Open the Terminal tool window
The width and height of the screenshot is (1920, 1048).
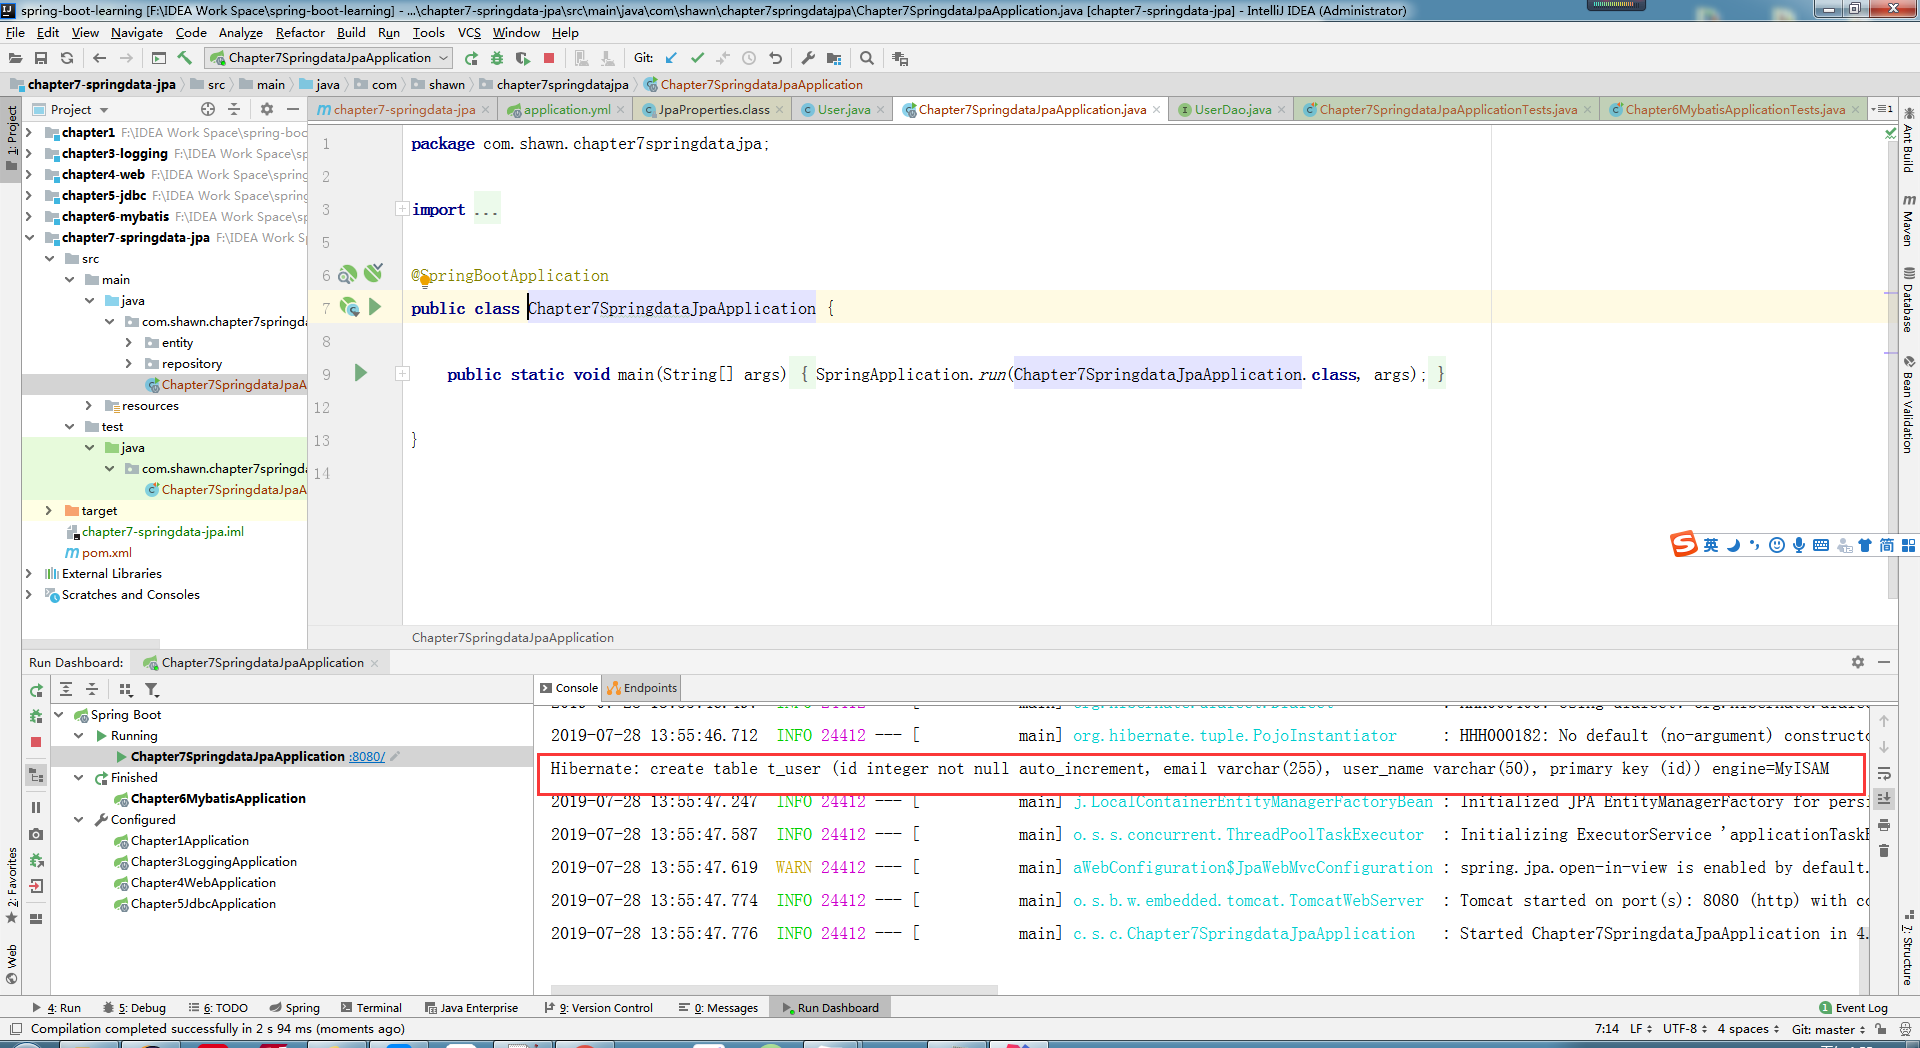(x=371, y=1008)
